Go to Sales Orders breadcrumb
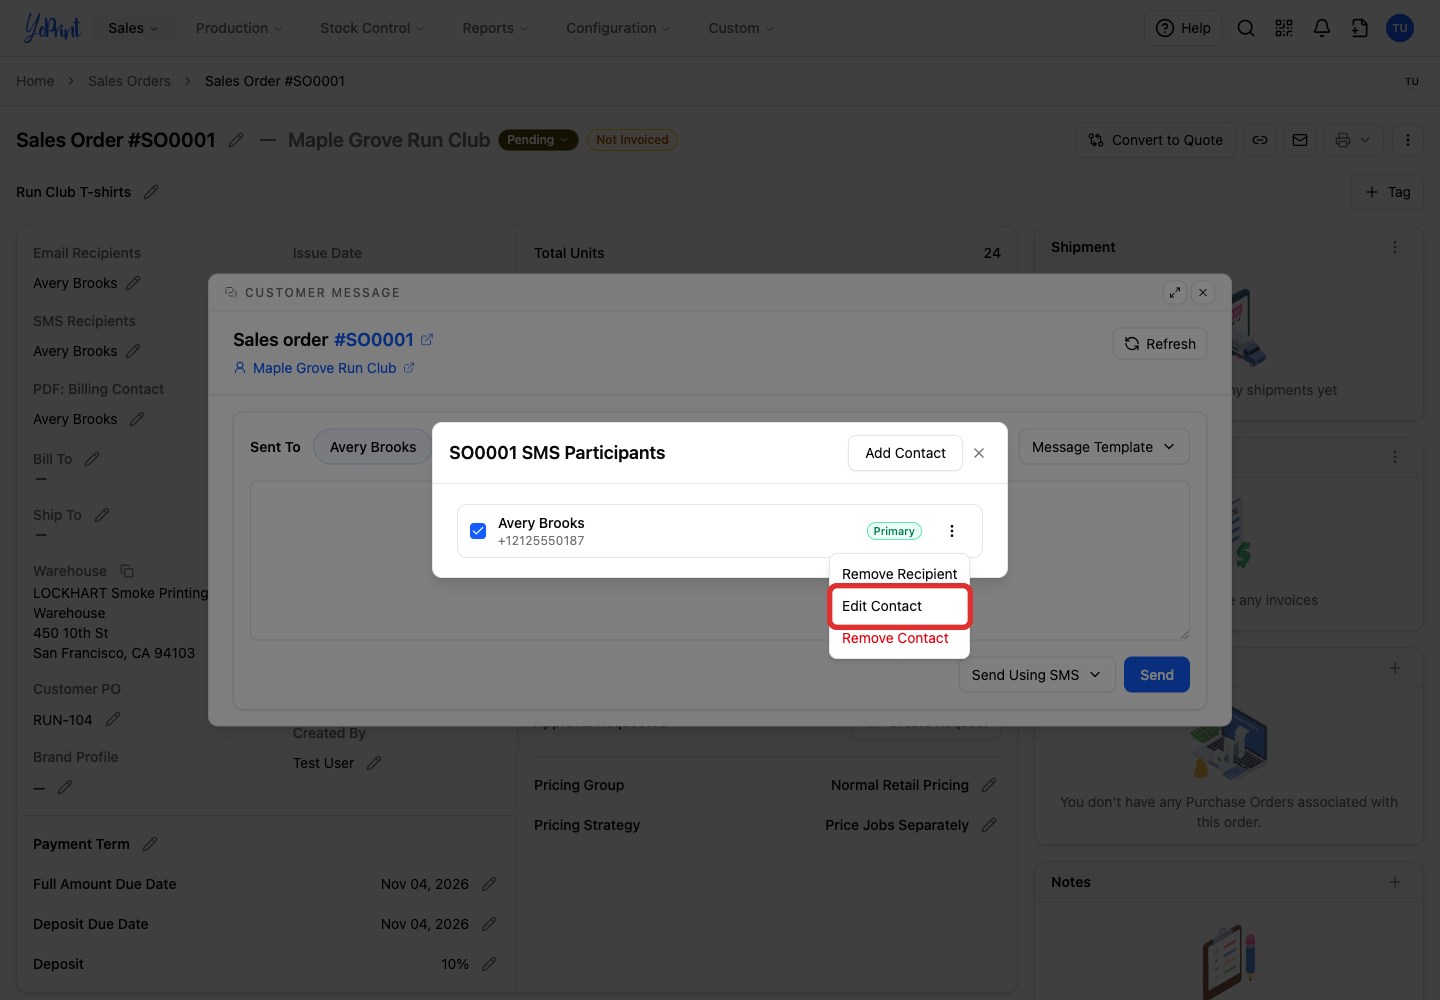Viewport: 1440px width, 1000px height. 129,81
